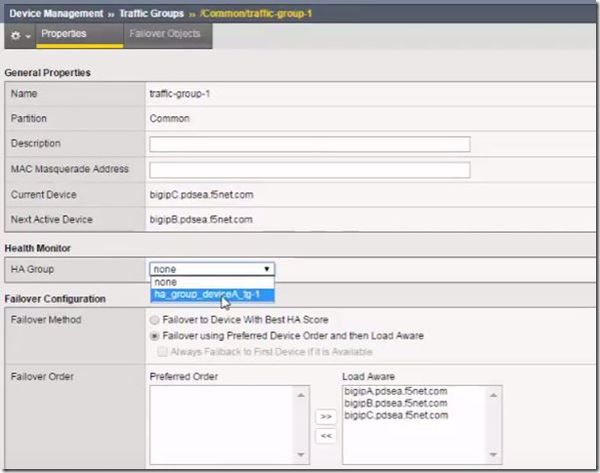Click the >> move right button
The height and width of the screenshot is (473, 600).
coord(326,416)
